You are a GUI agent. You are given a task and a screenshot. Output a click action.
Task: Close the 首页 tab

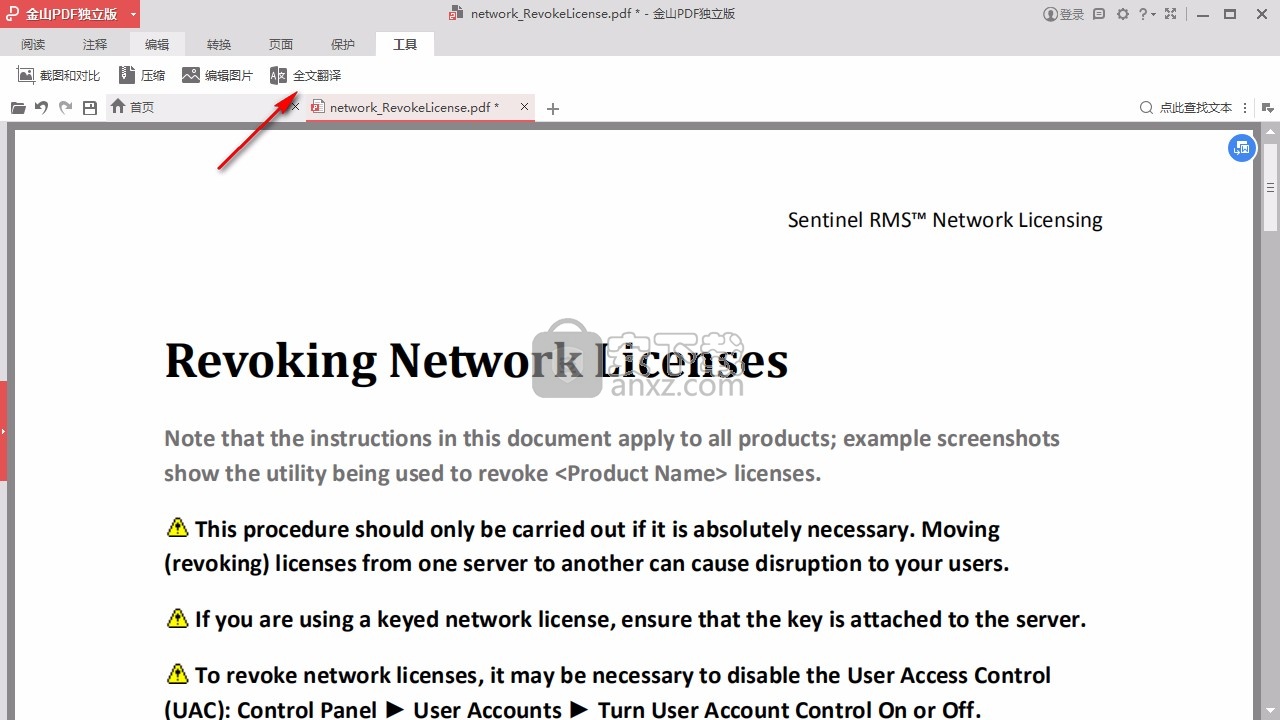click(295, 106)
